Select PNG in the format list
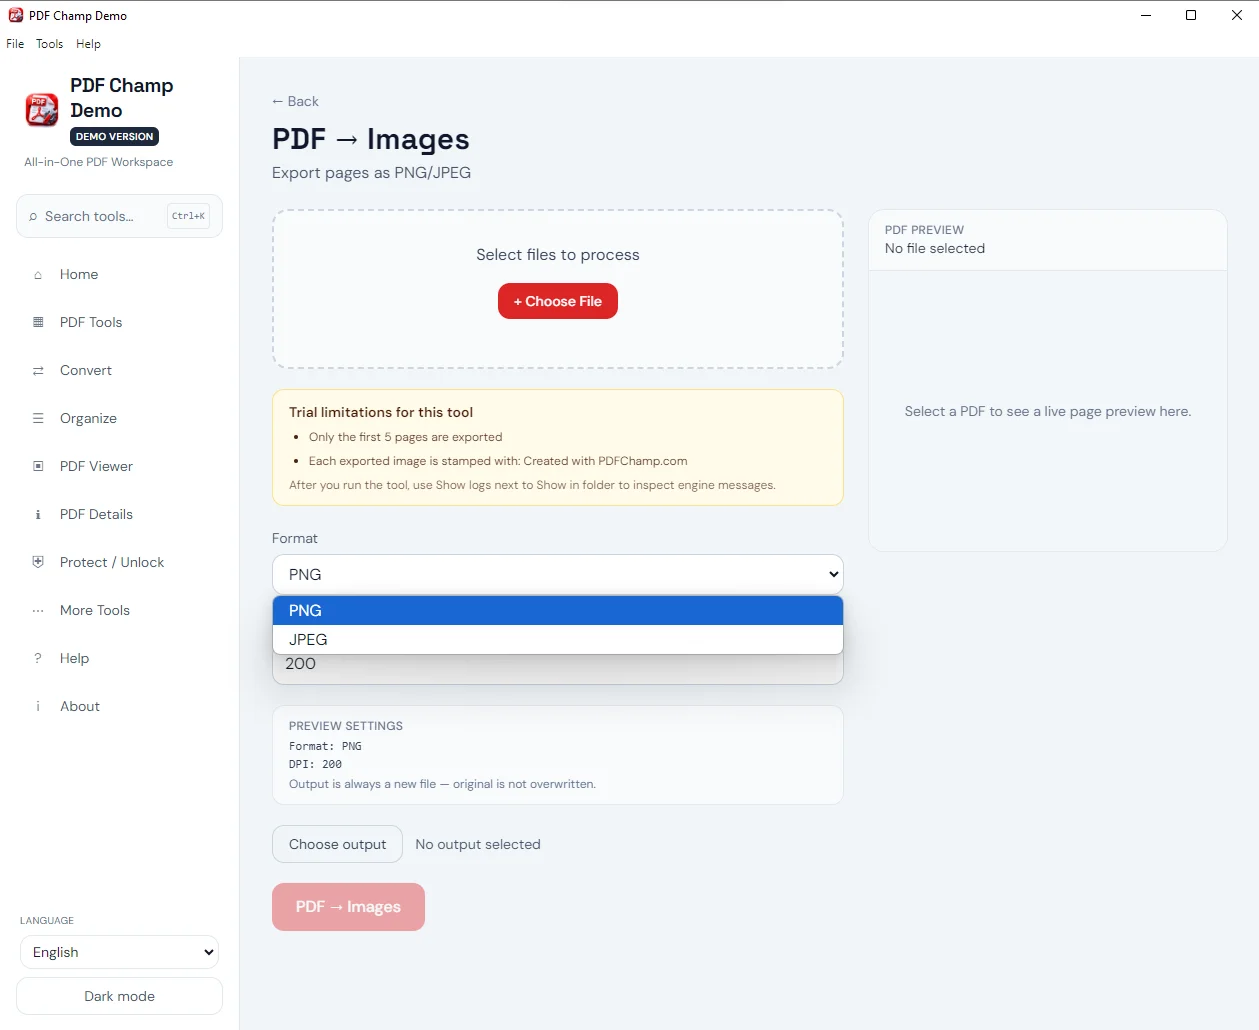 pos(558,611)
